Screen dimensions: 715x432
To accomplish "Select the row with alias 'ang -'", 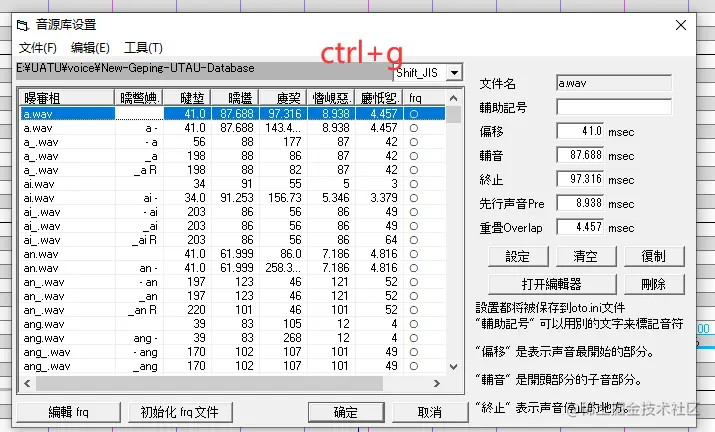I will (233, 338).
